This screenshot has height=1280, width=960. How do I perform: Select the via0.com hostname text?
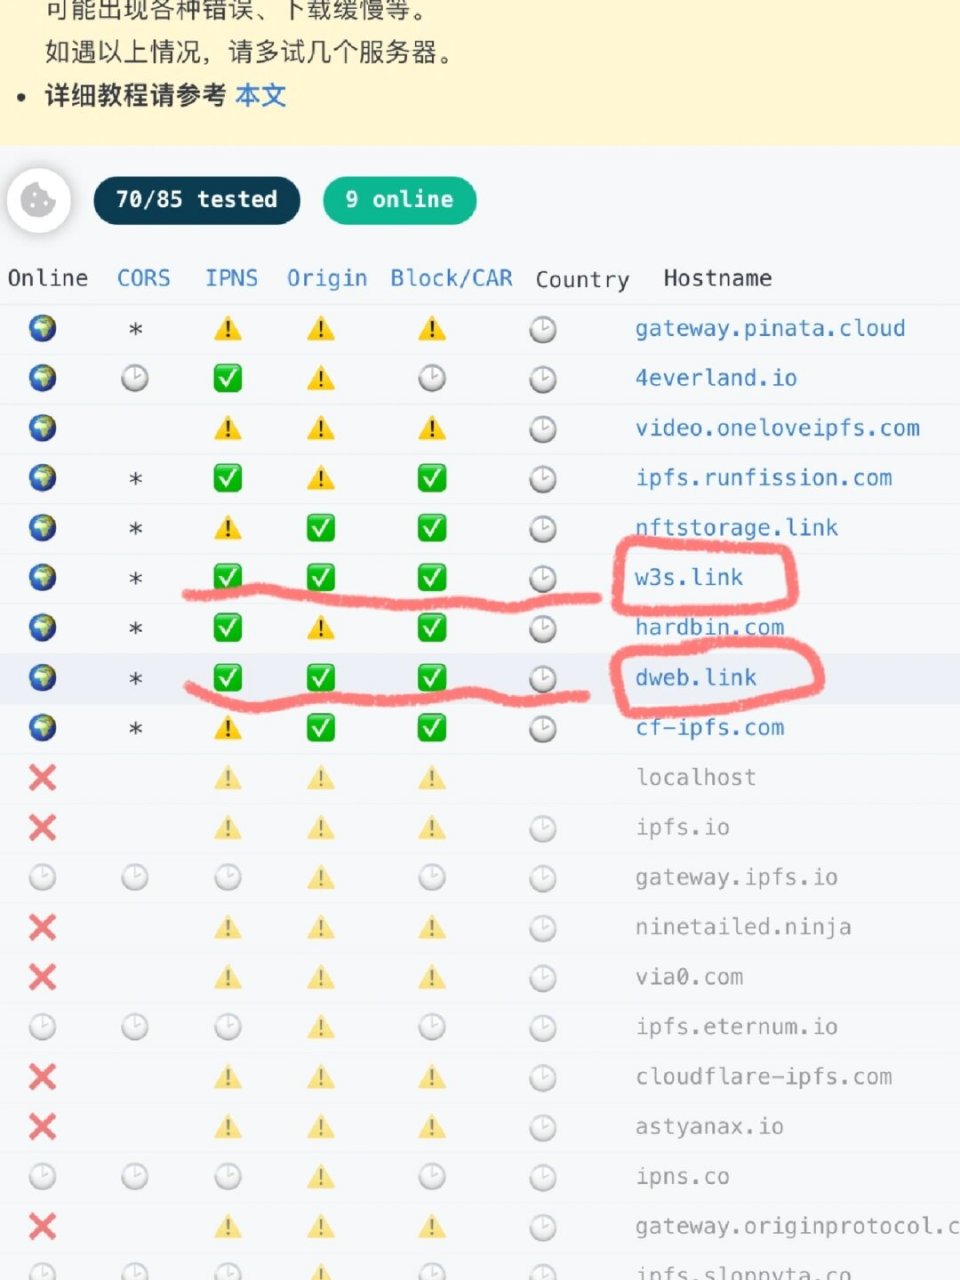689,977
